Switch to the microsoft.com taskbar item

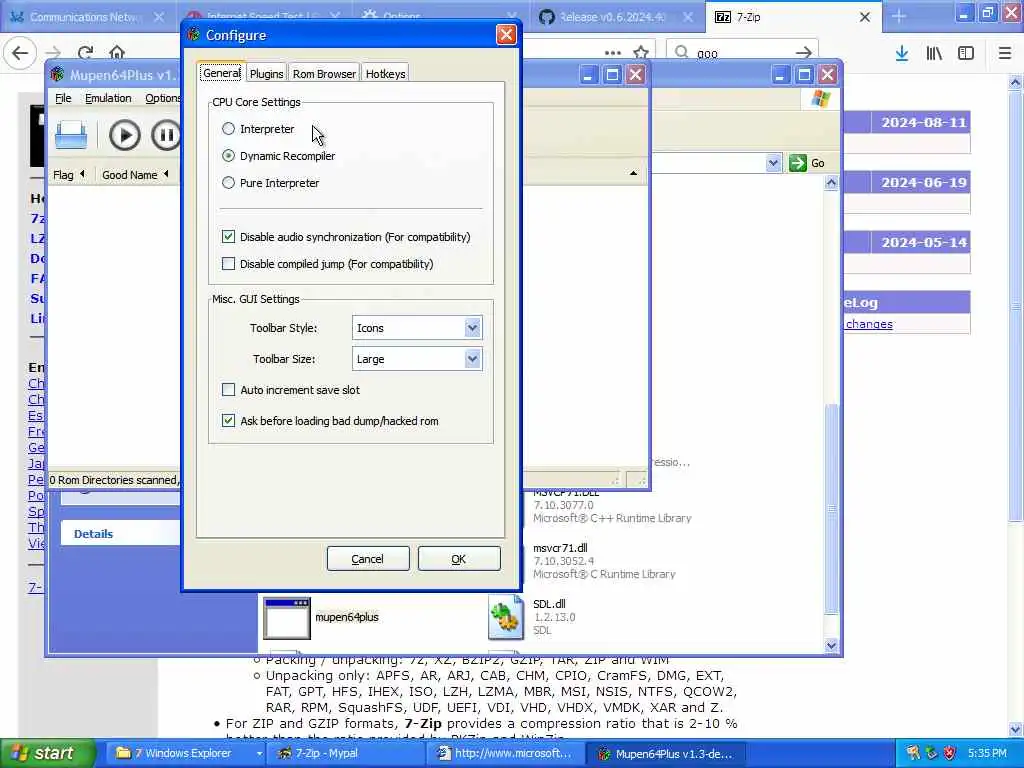(506, 753)
